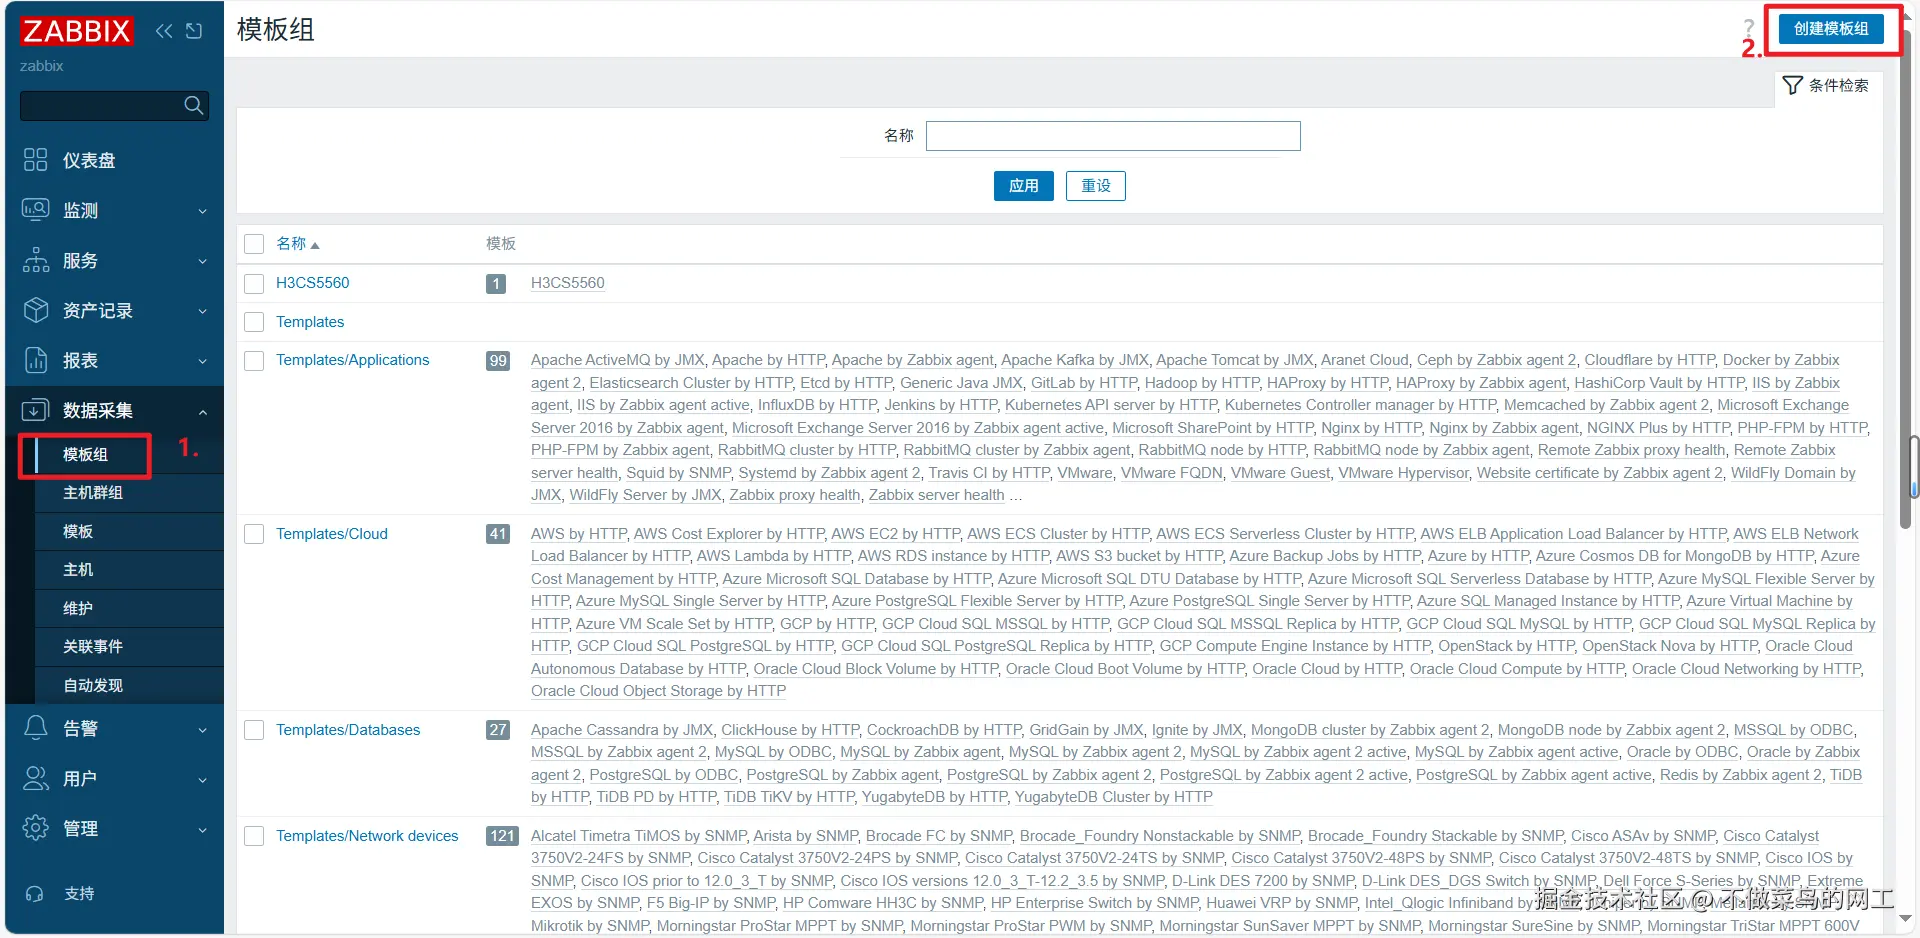Open the Templates/Applications group link
The image size is (1920, 938).
coord(353,360)
